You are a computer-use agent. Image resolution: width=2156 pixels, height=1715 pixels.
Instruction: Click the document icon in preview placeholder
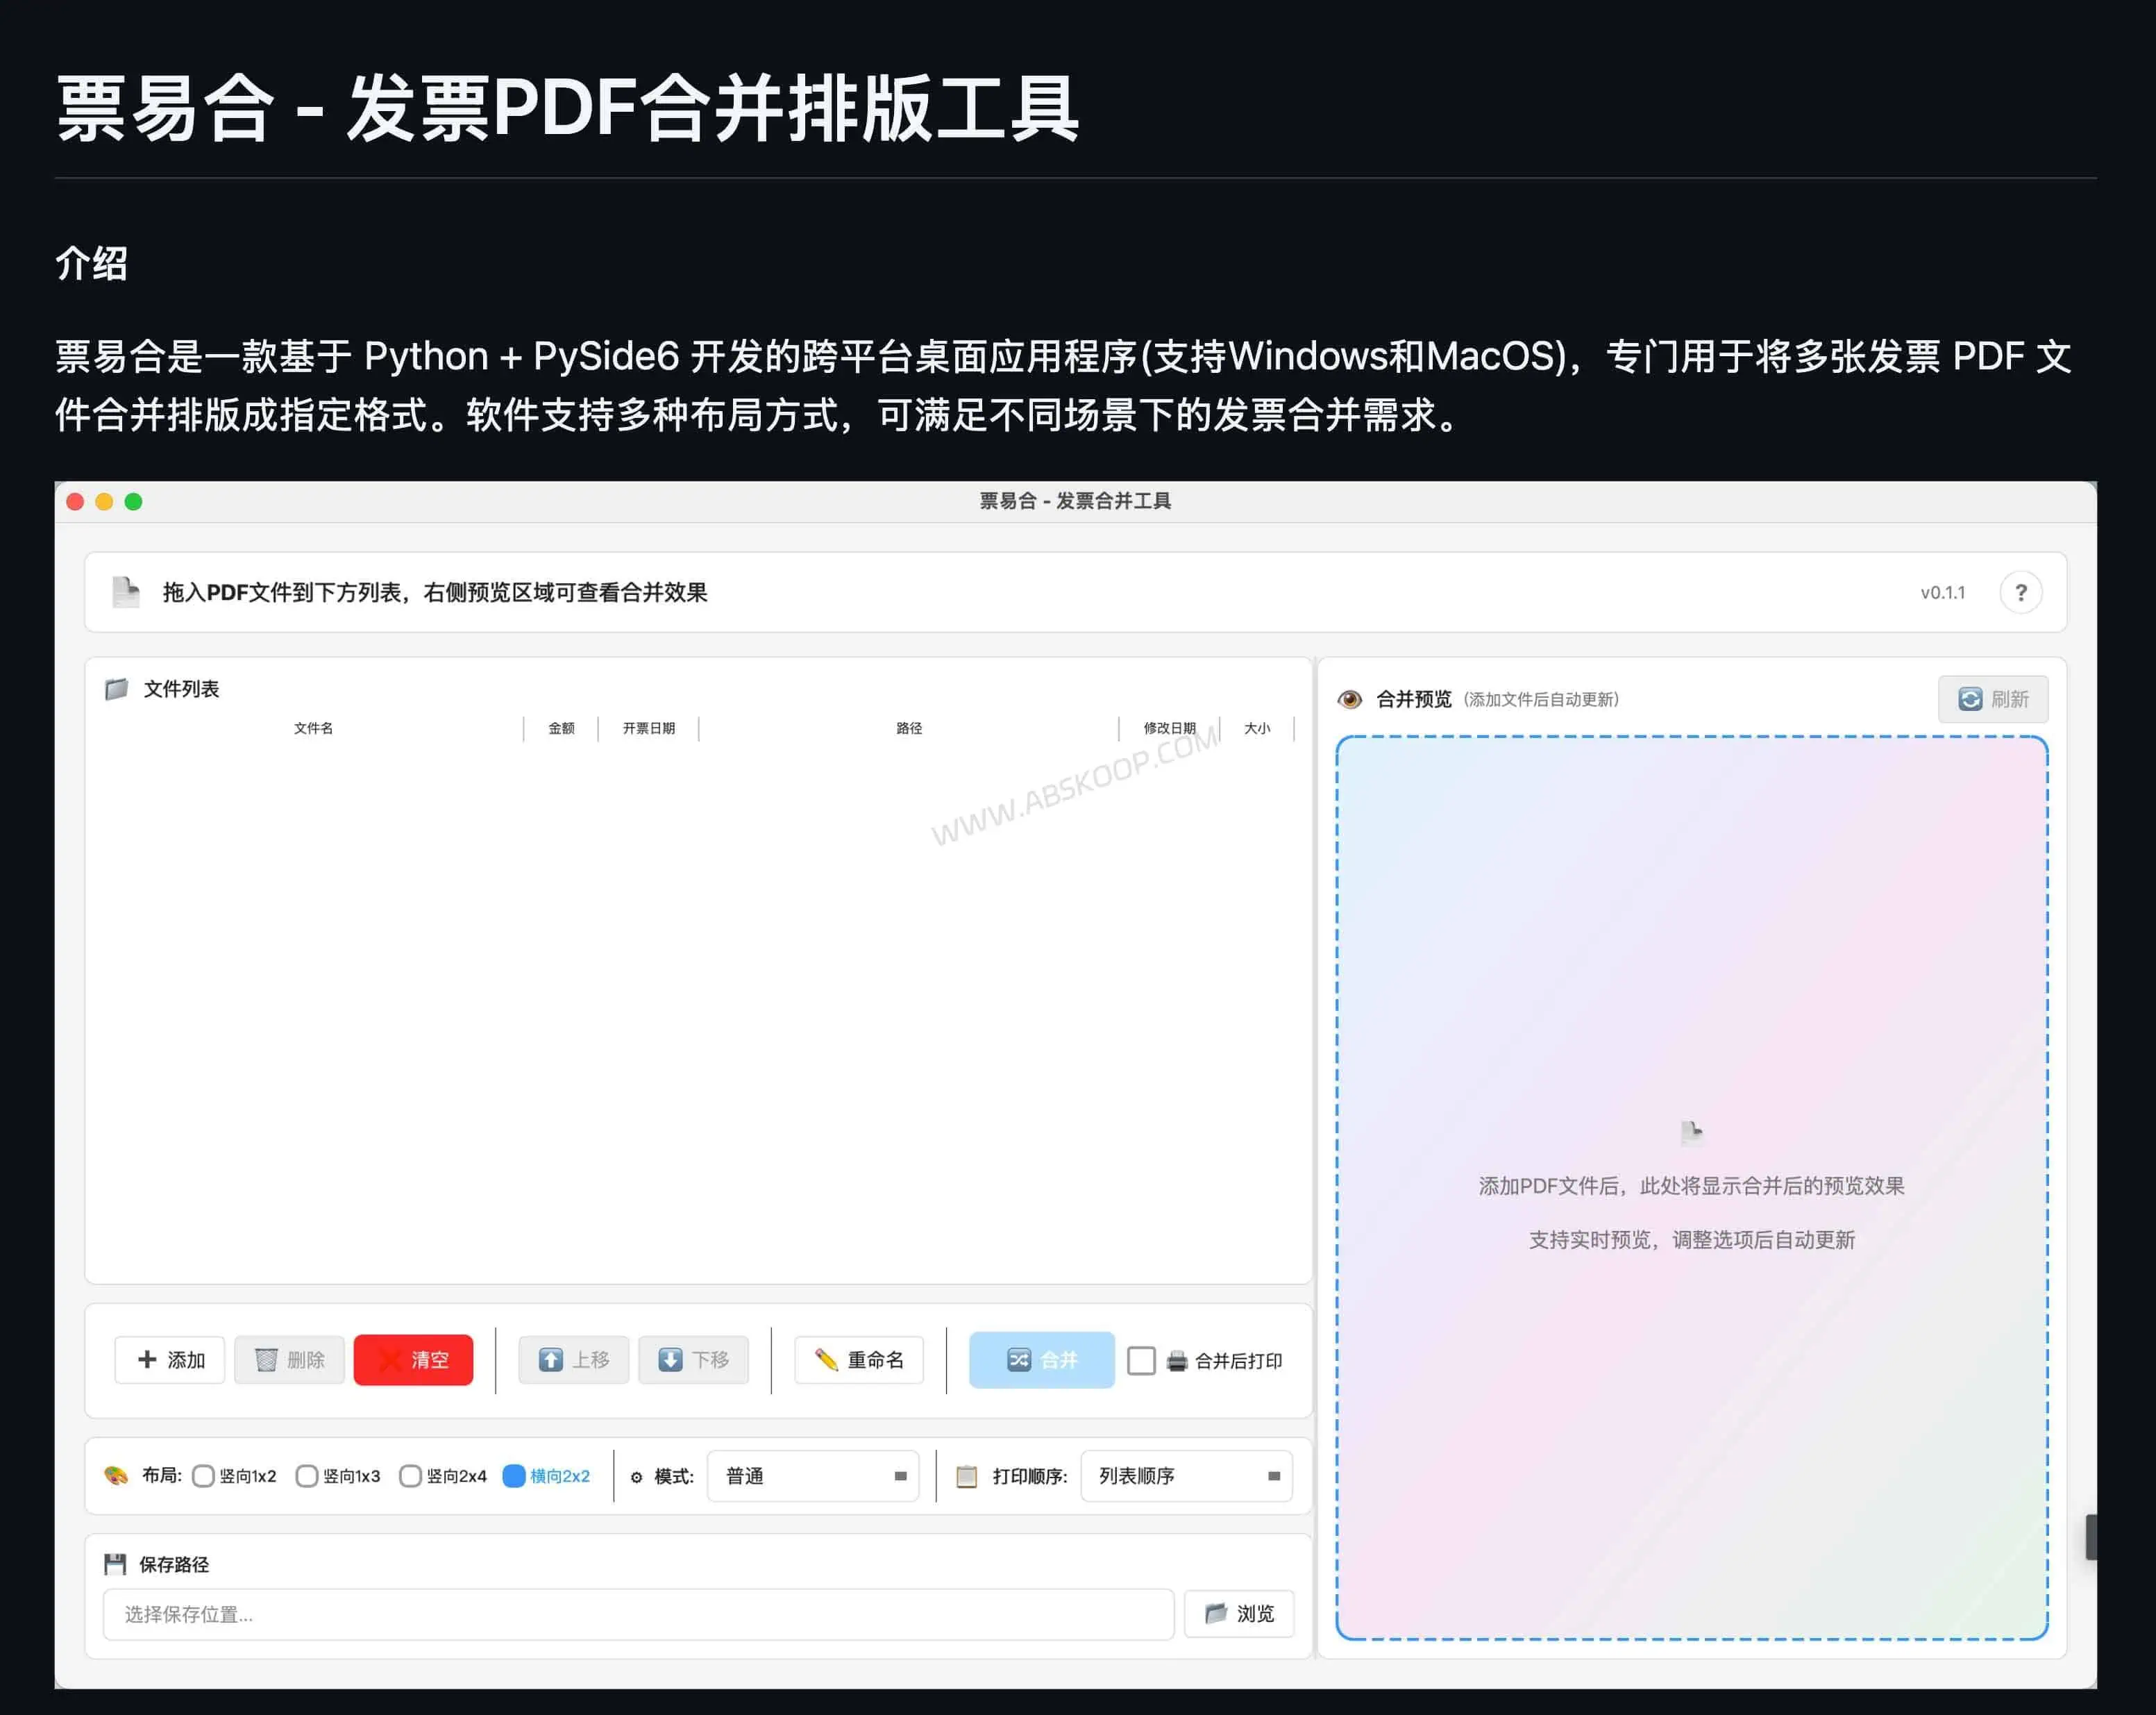pos(1692,1132)
